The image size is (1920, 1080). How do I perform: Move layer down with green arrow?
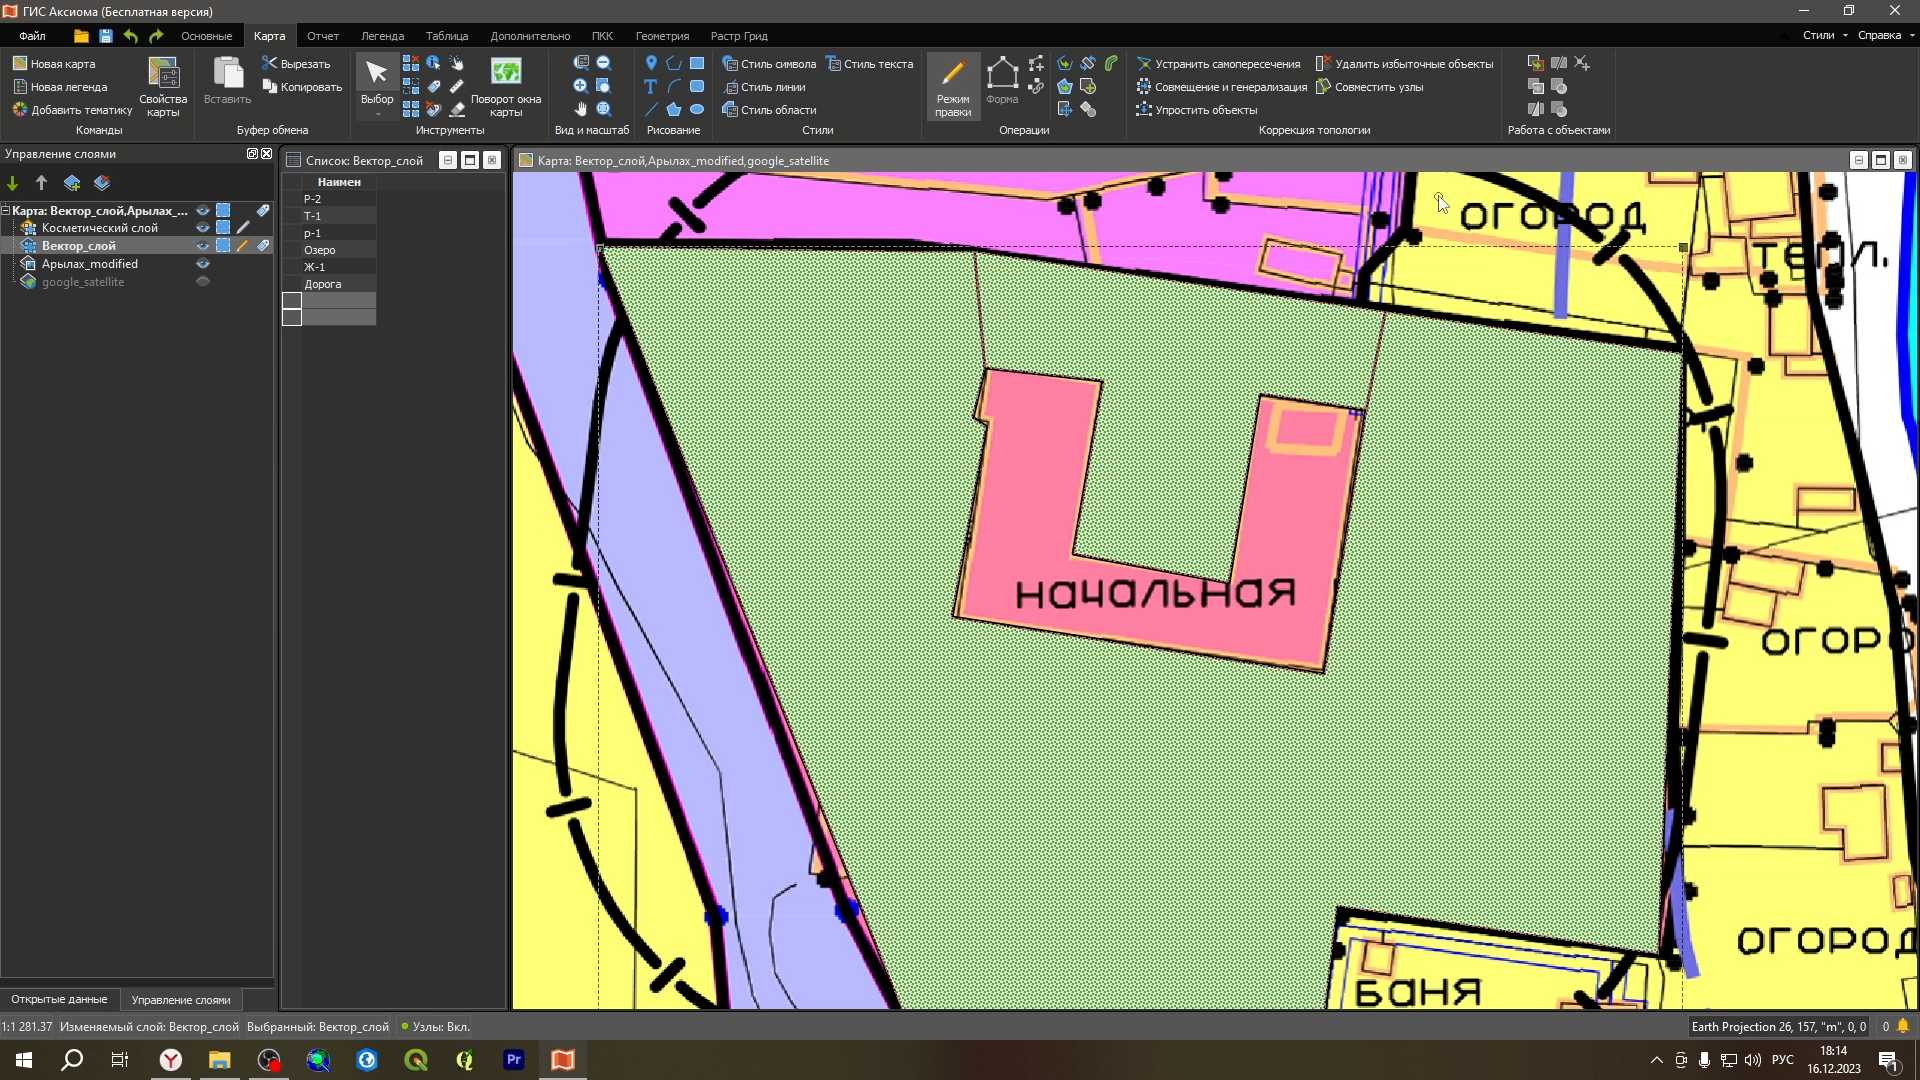coord(13,183)
